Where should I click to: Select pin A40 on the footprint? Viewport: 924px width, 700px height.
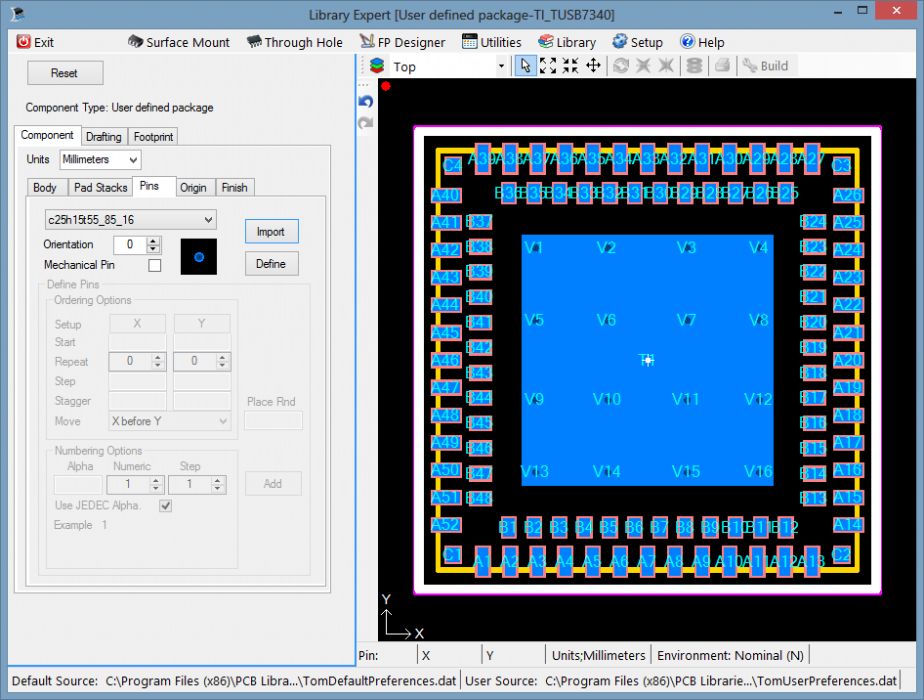click(446, 195)
